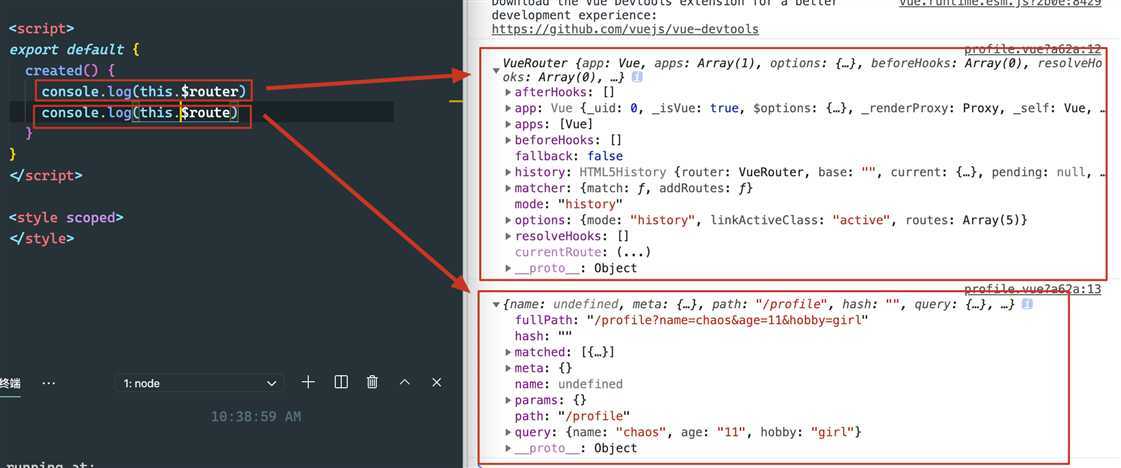
Task: Click the fallback: false property
Action: [x=568, y=156]
